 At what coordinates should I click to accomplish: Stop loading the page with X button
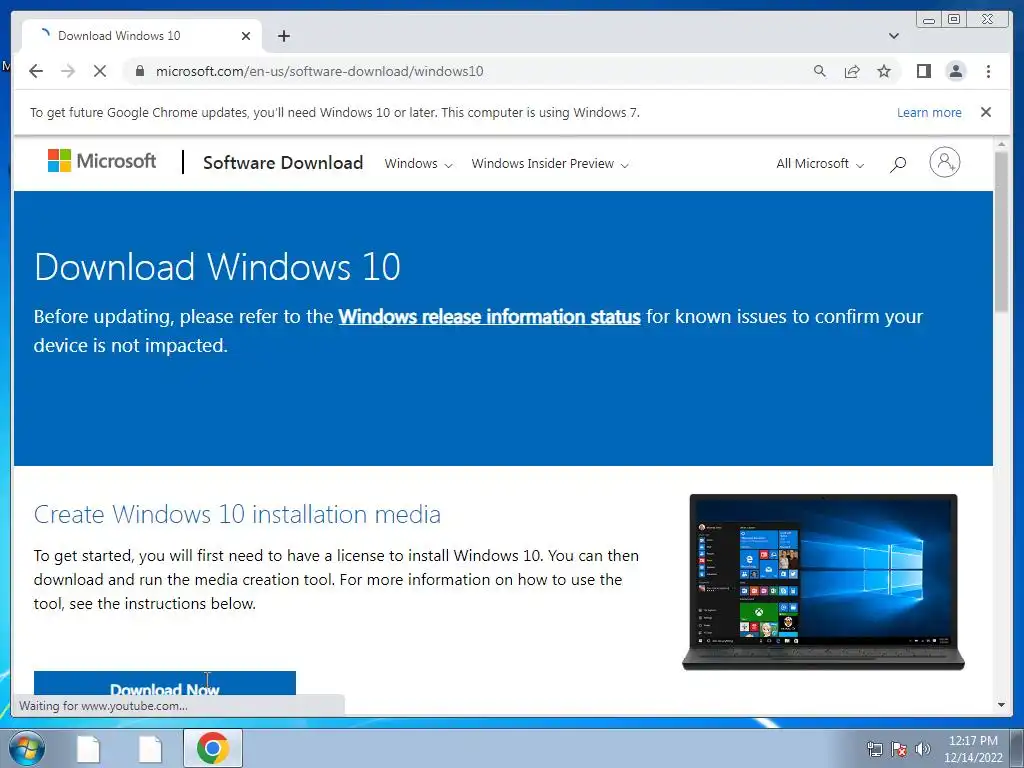tap(100, 71)
